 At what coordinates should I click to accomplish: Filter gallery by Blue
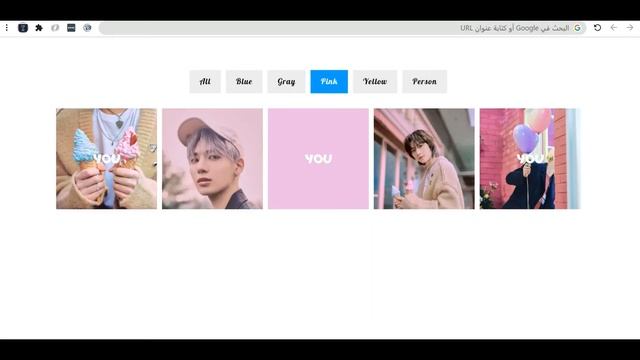pos(244,82)
